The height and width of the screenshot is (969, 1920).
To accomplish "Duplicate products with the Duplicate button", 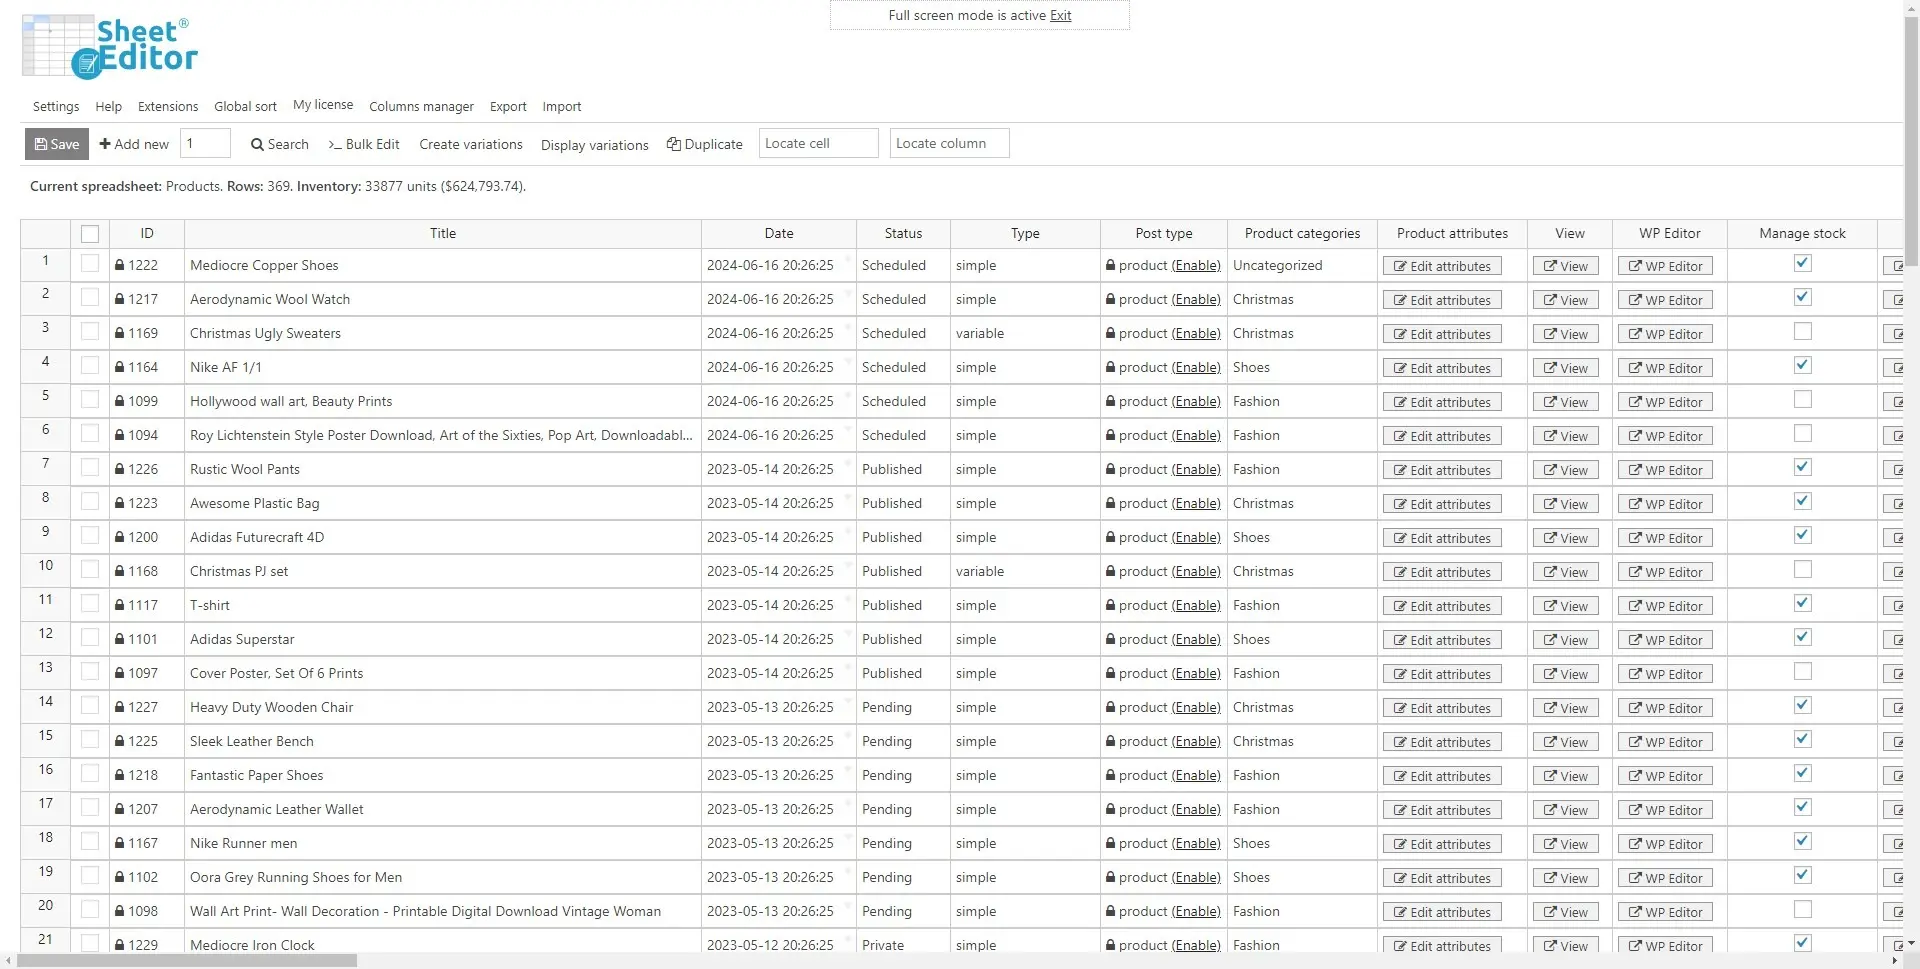I will pos(705,144).
